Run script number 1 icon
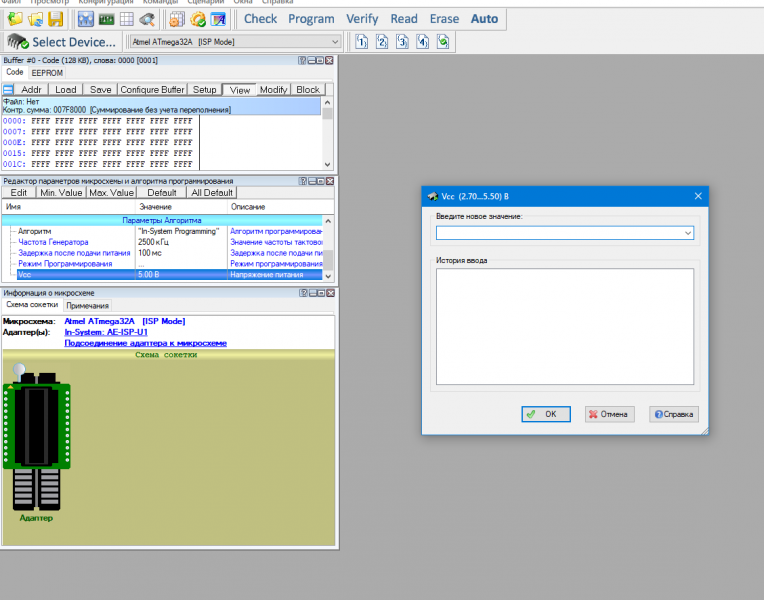 361,42
